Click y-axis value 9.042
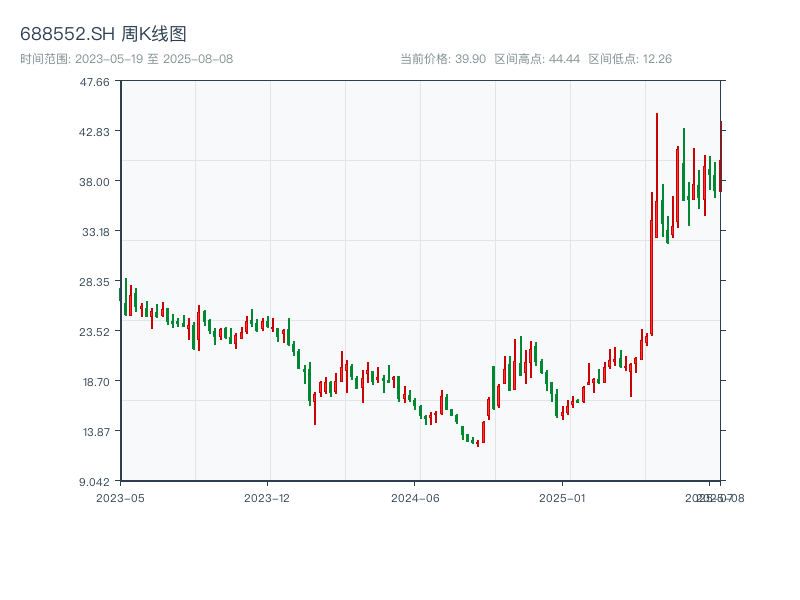The image size is (800, 600). click(94, 482)
